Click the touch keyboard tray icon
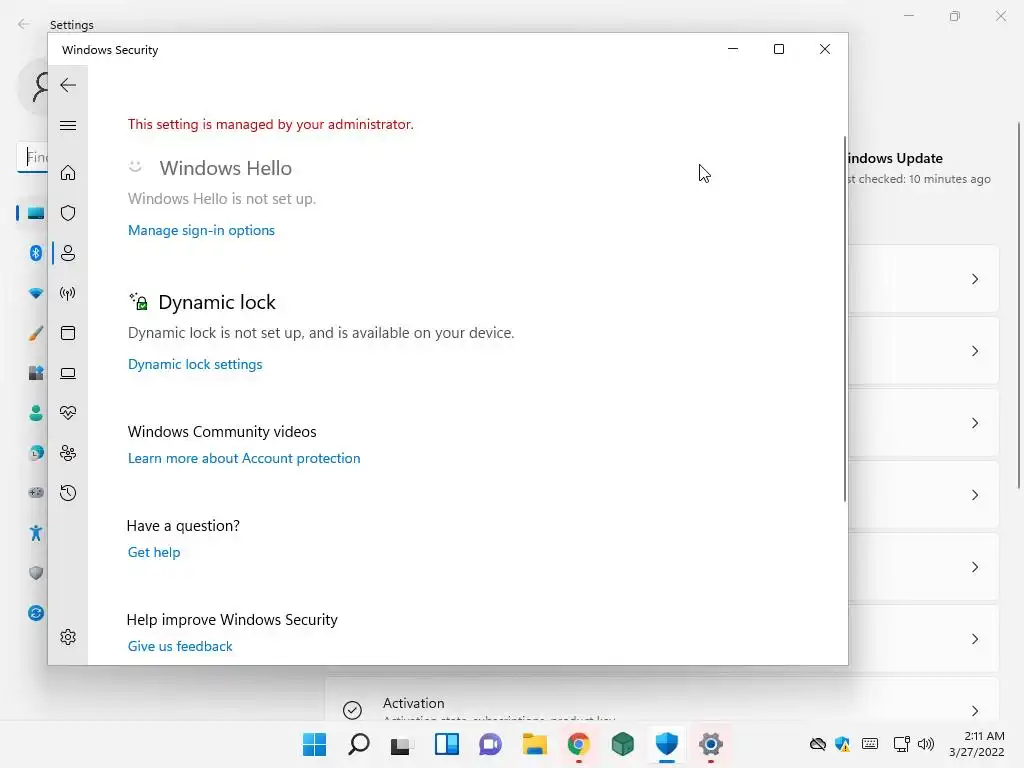 coord(870,744)
